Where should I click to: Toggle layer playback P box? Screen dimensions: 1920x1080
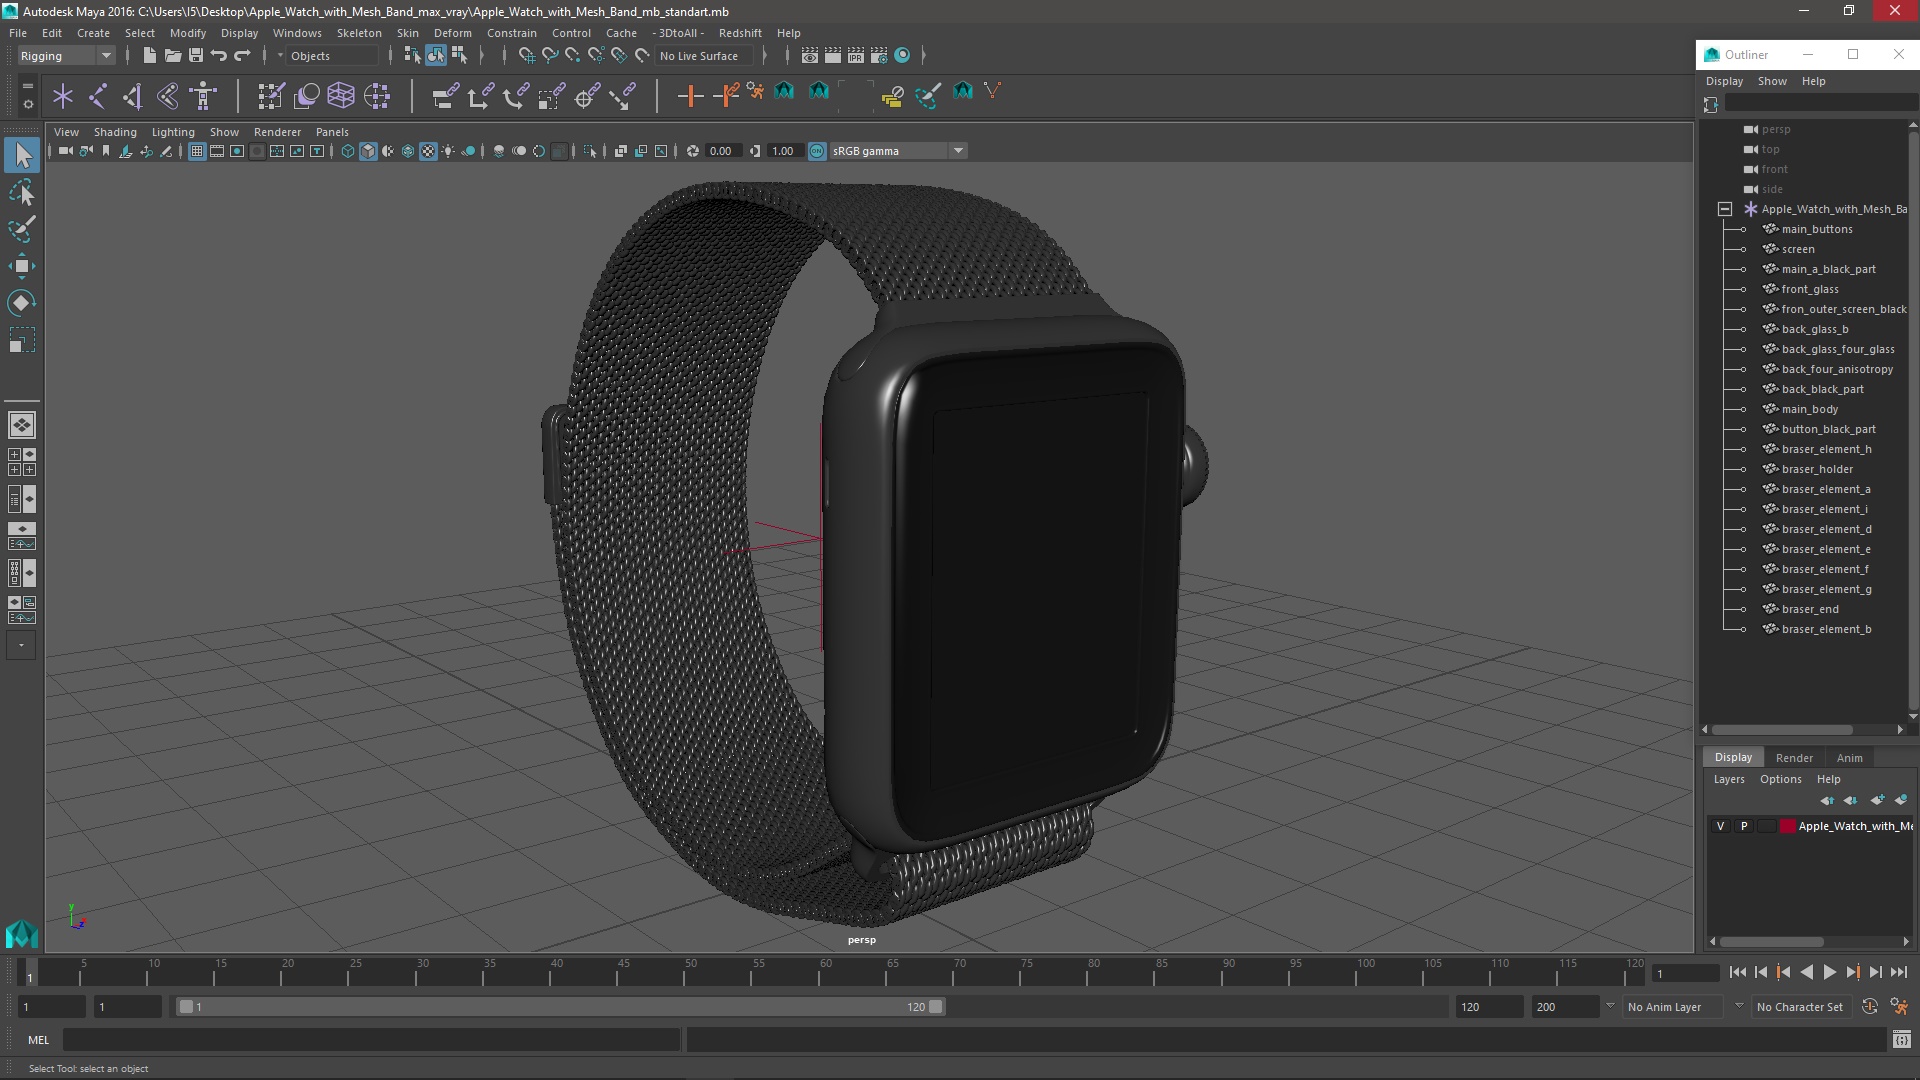[x=1744, y=826]
